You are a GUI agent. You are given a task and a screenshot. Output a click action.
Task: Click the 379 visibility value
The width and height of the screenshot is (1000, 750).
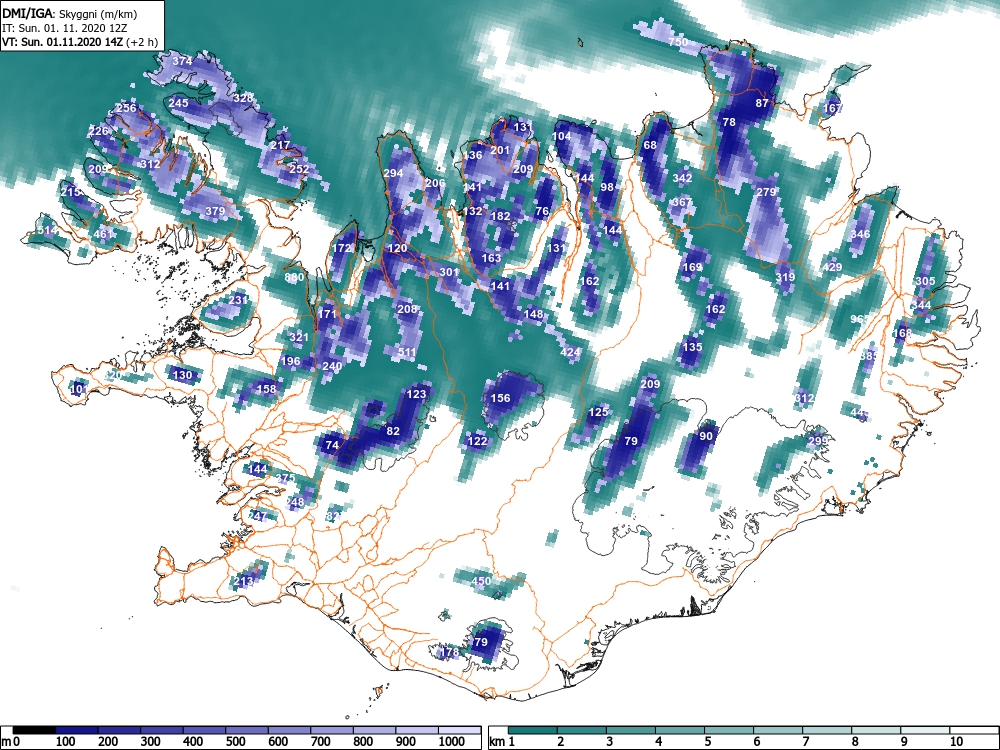pyautogui.click(x=216, y=211)
